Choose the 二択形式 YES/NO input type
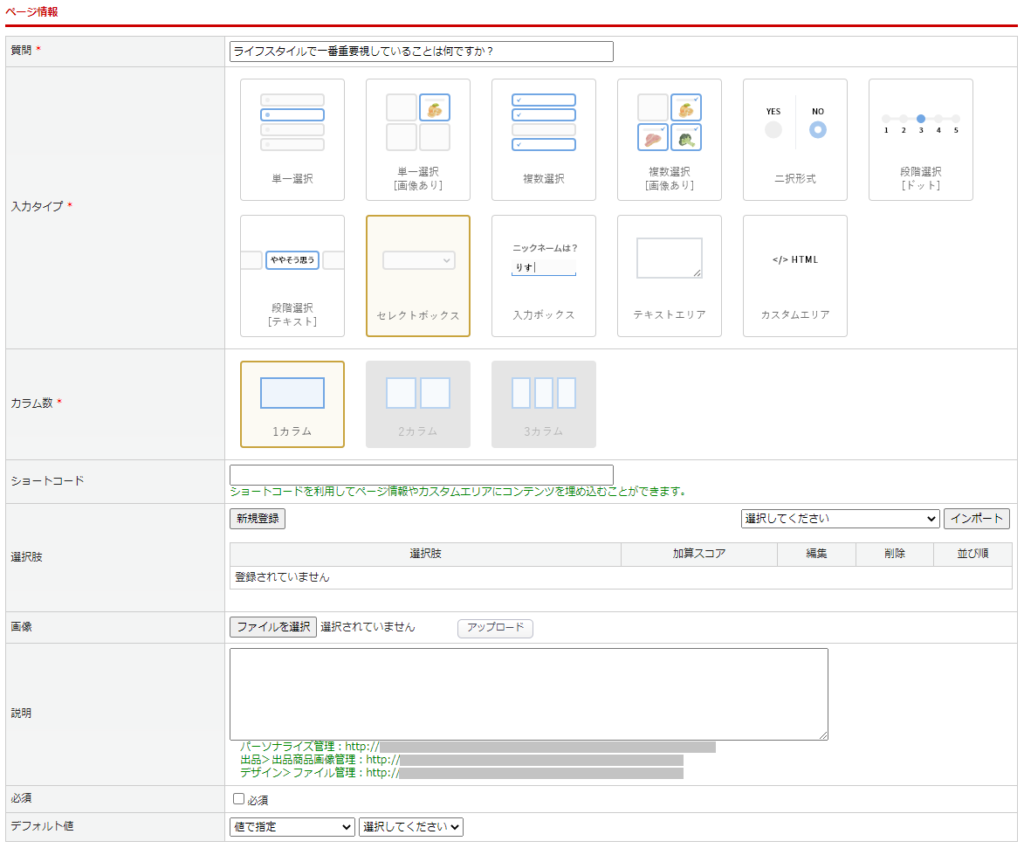Viewport: 1024px width, 855px height. click(795, 140)
